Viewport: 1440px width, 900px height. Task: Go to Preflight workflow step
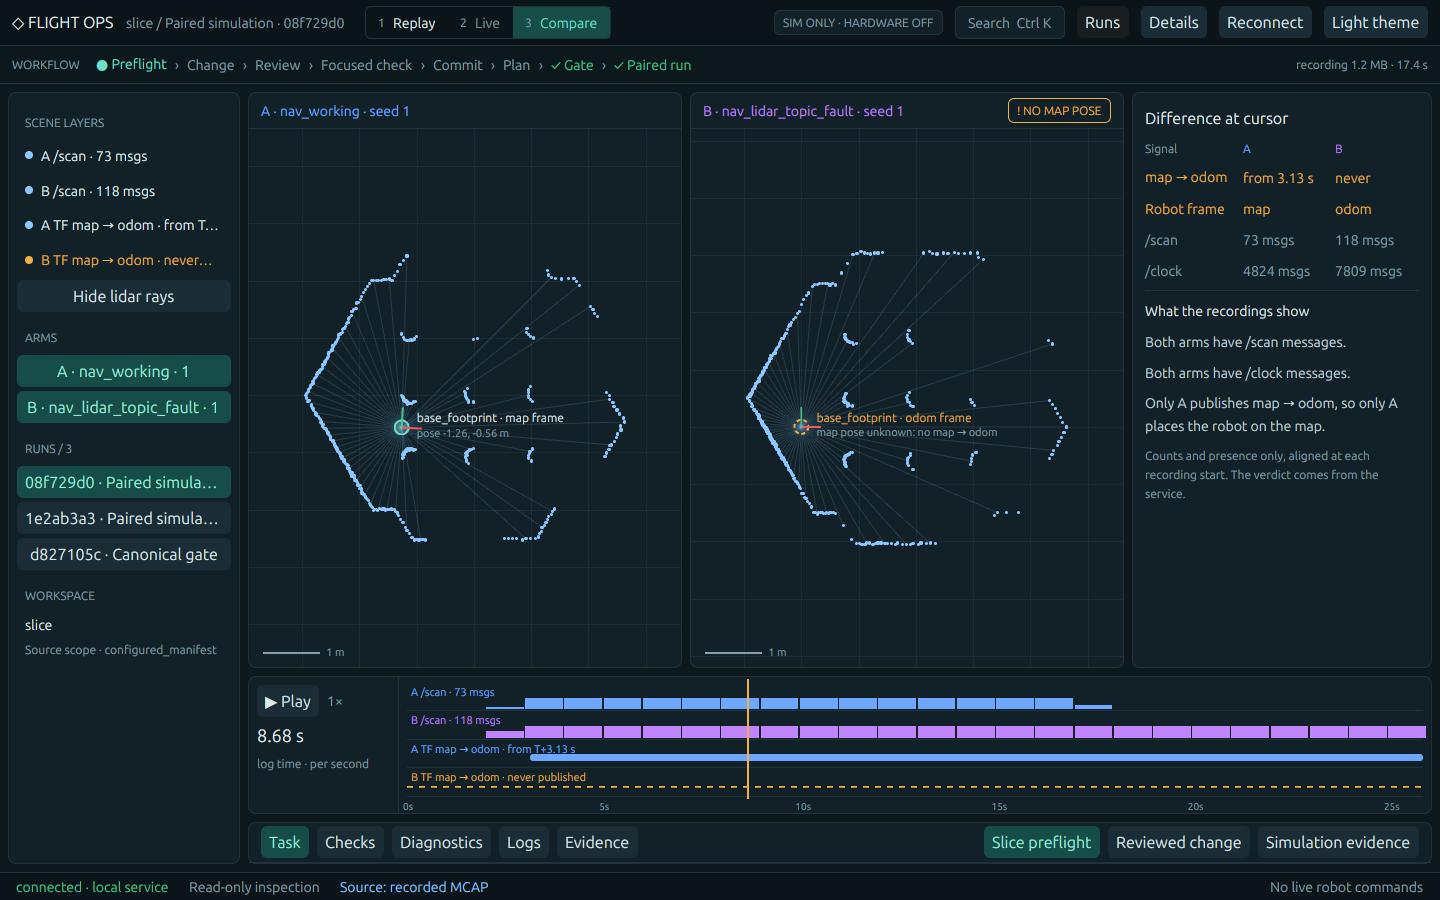[132, 65]
